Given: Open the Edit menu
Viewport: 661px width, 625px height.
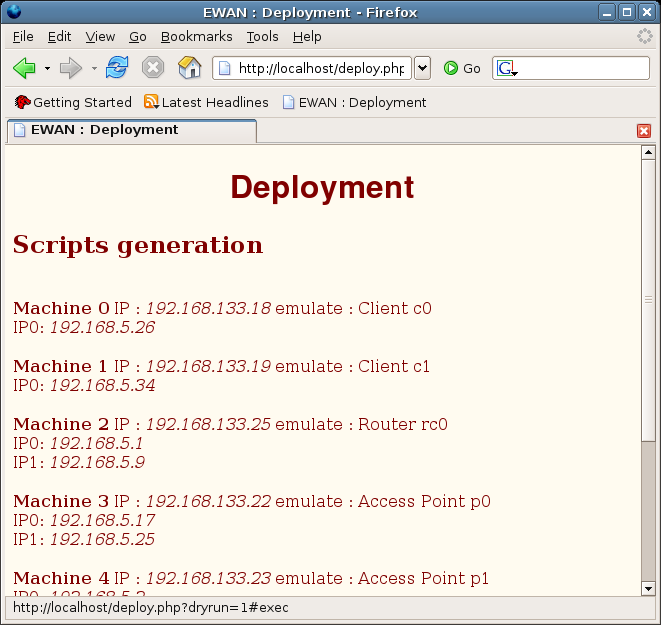Looking at the screenshot, I should click(59, 37).
